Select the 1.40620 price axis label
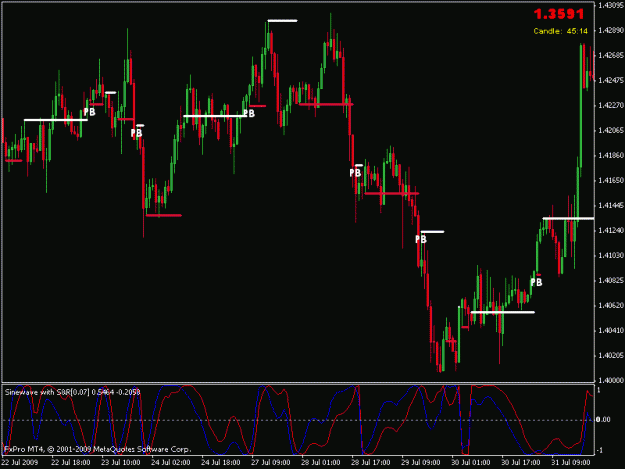 pyautogui.click(x=610, y=306)
